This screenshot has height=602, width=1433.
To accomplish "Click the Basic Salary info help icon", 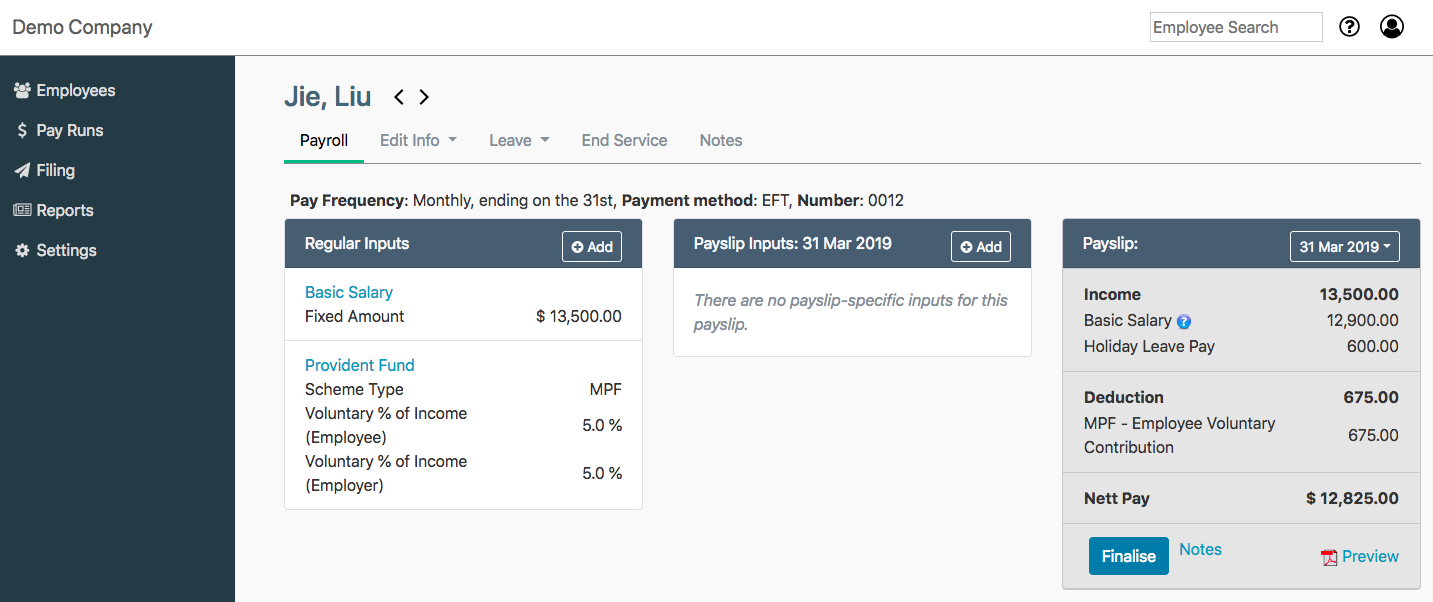I will click(1184, 322).
